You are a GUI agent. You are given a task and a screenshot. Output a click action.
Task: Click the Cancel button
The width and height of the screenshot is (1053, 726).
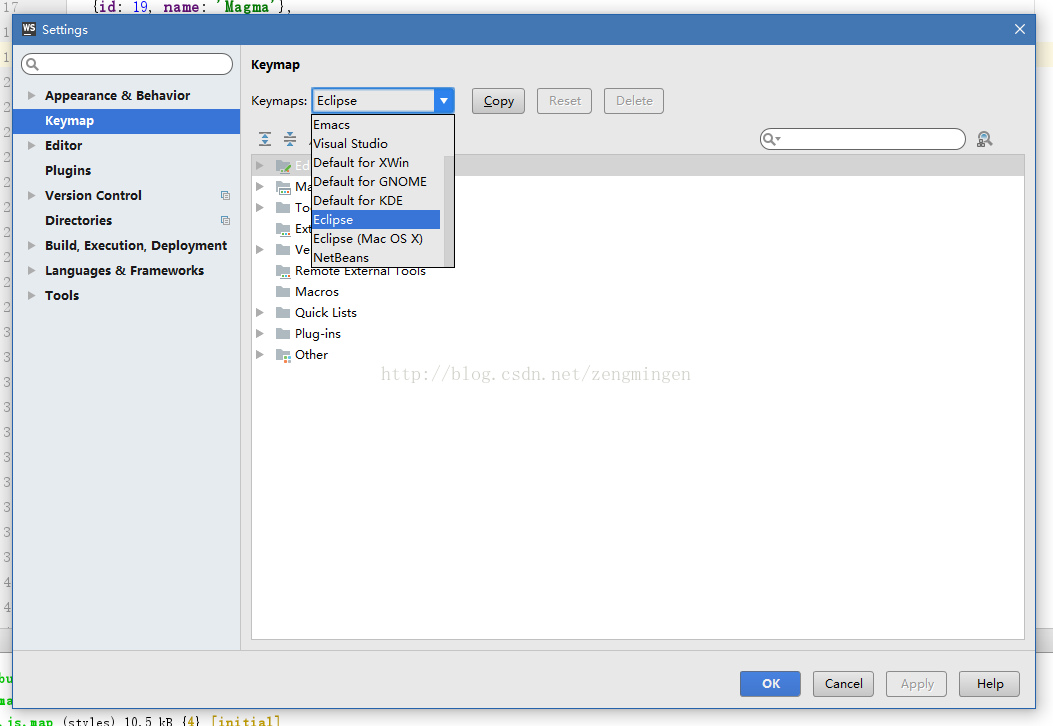(843, 684)
